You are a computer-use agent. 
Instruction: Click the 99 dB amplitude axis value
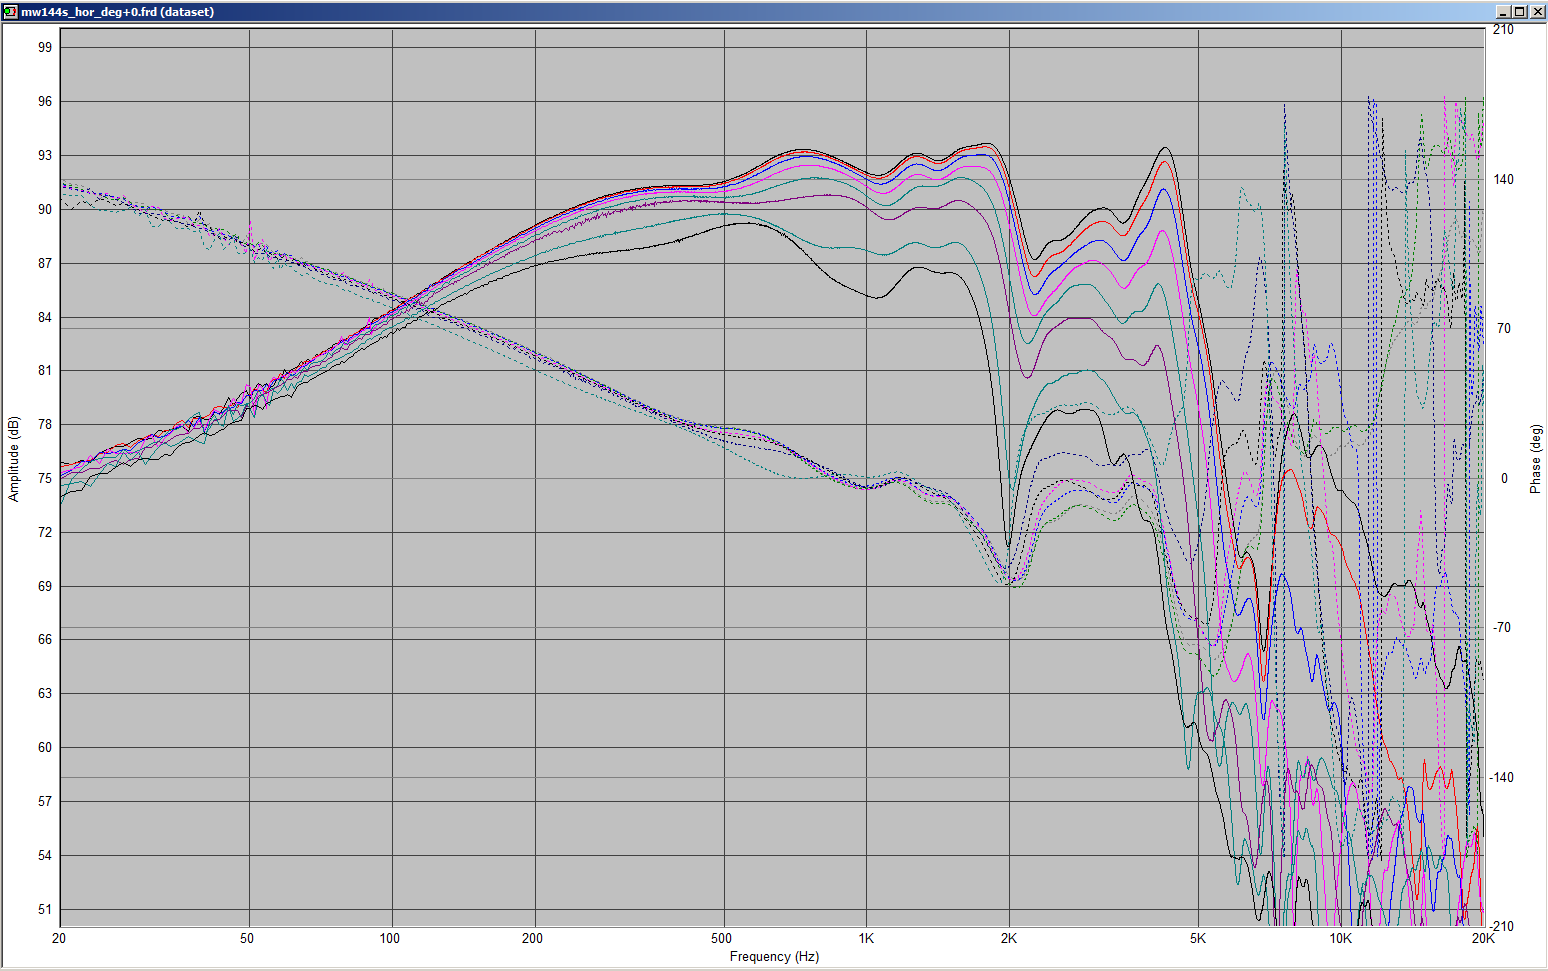45,48
